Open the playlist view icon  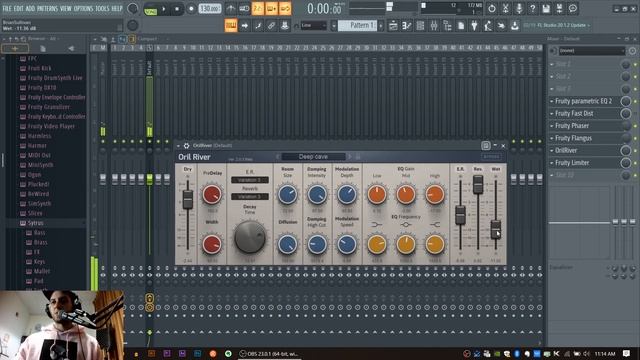pyautogui.click(x=393, y=25)
